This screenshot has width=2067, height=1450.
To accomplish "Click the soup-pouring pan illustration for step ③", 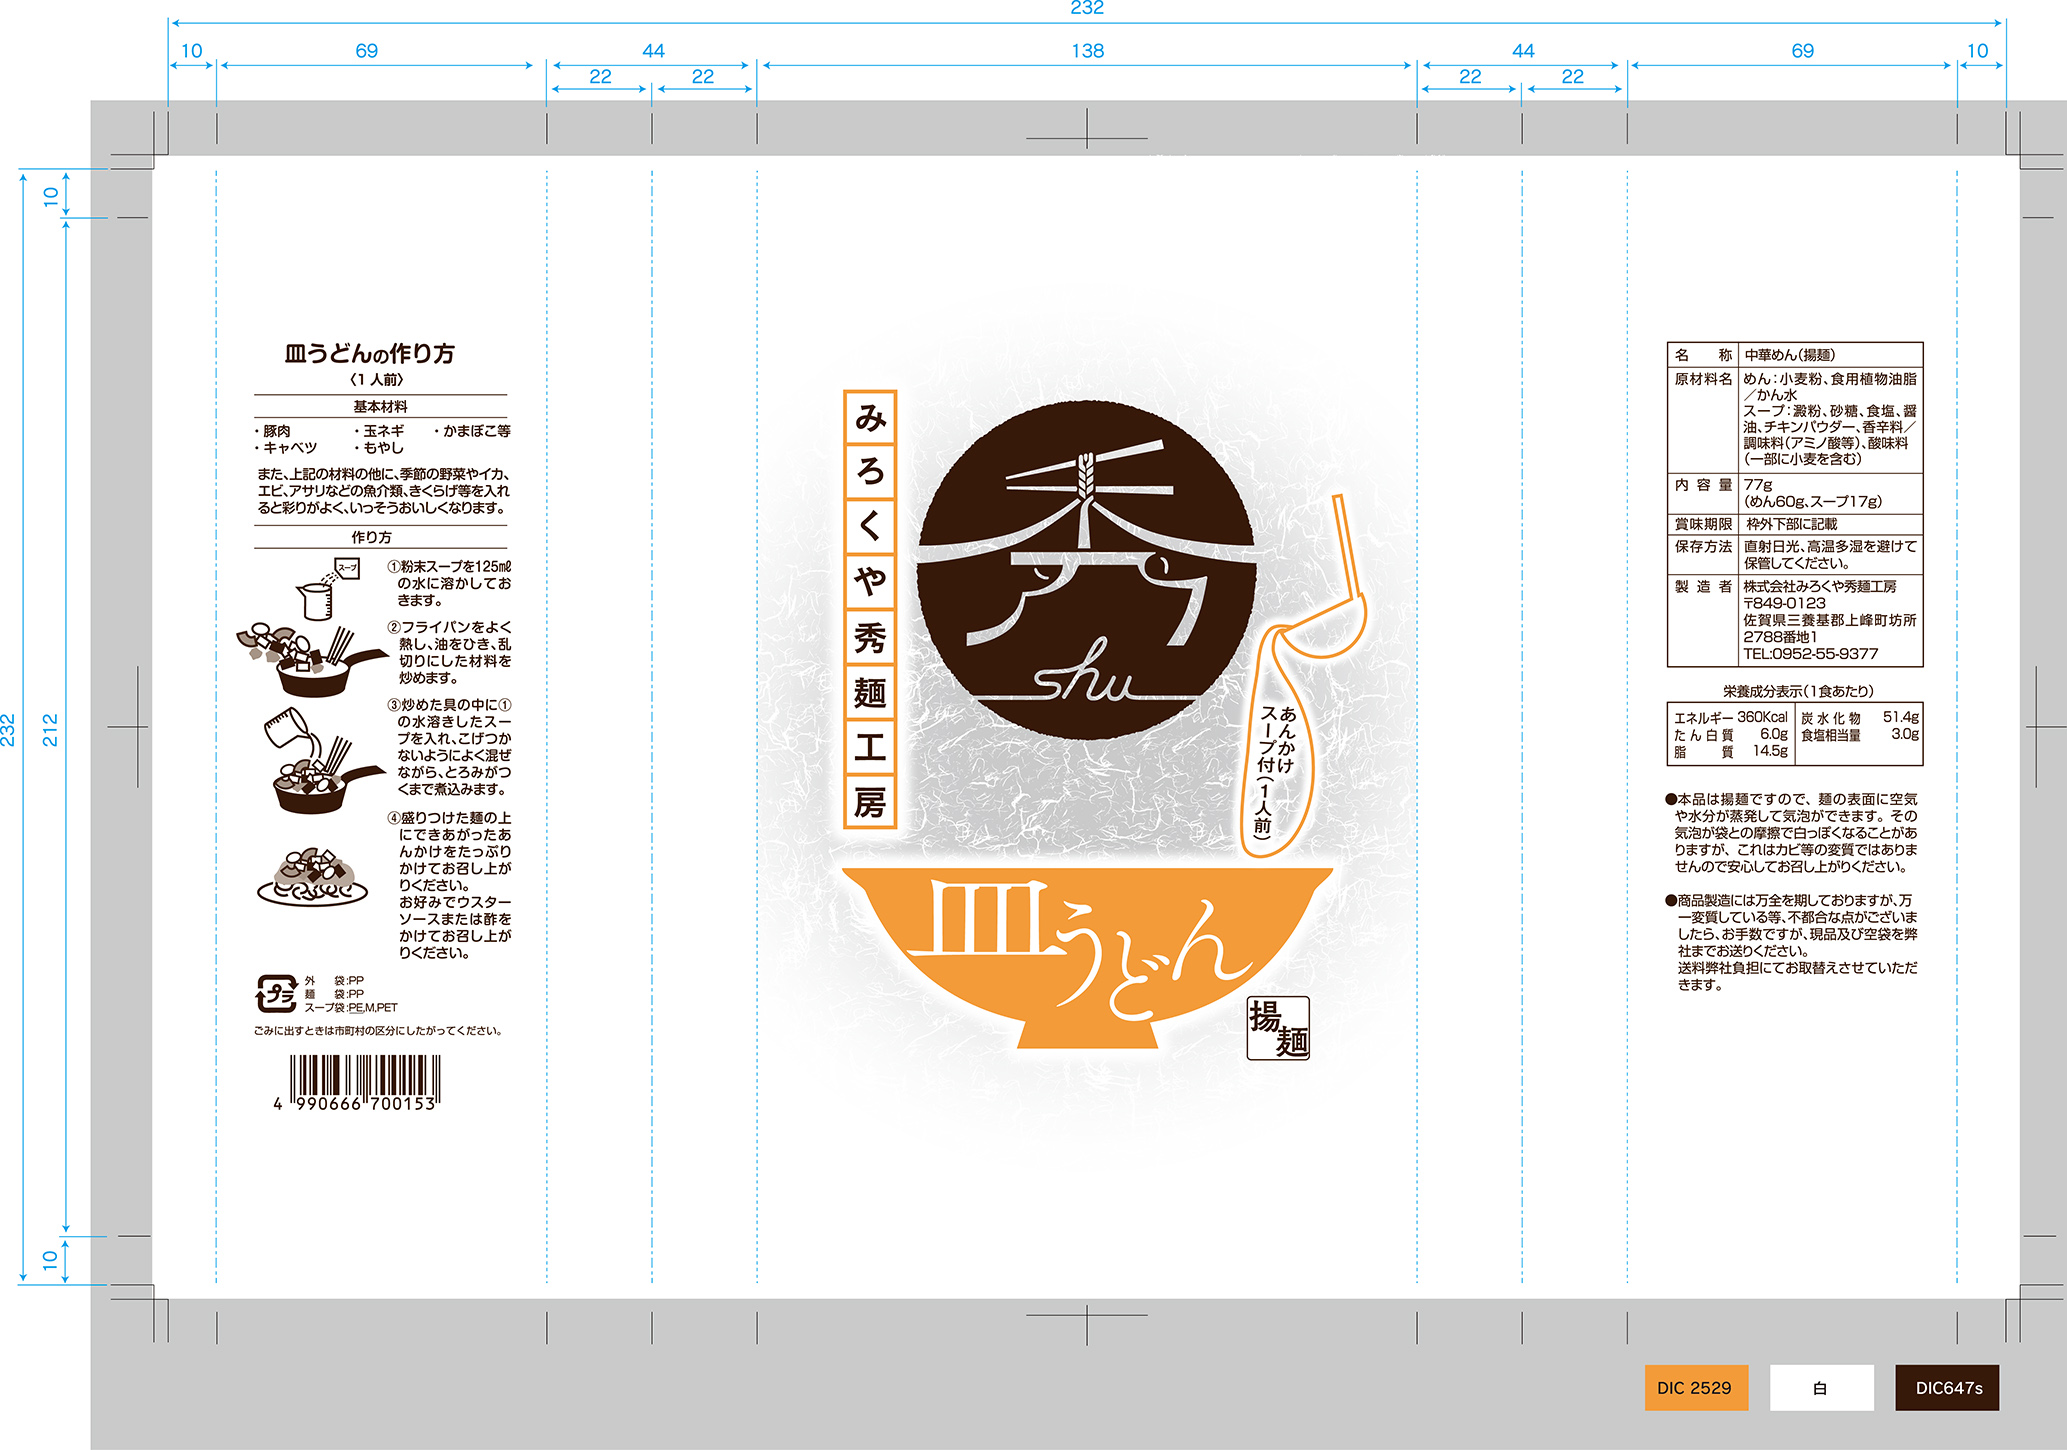I will tap(323, 761).
